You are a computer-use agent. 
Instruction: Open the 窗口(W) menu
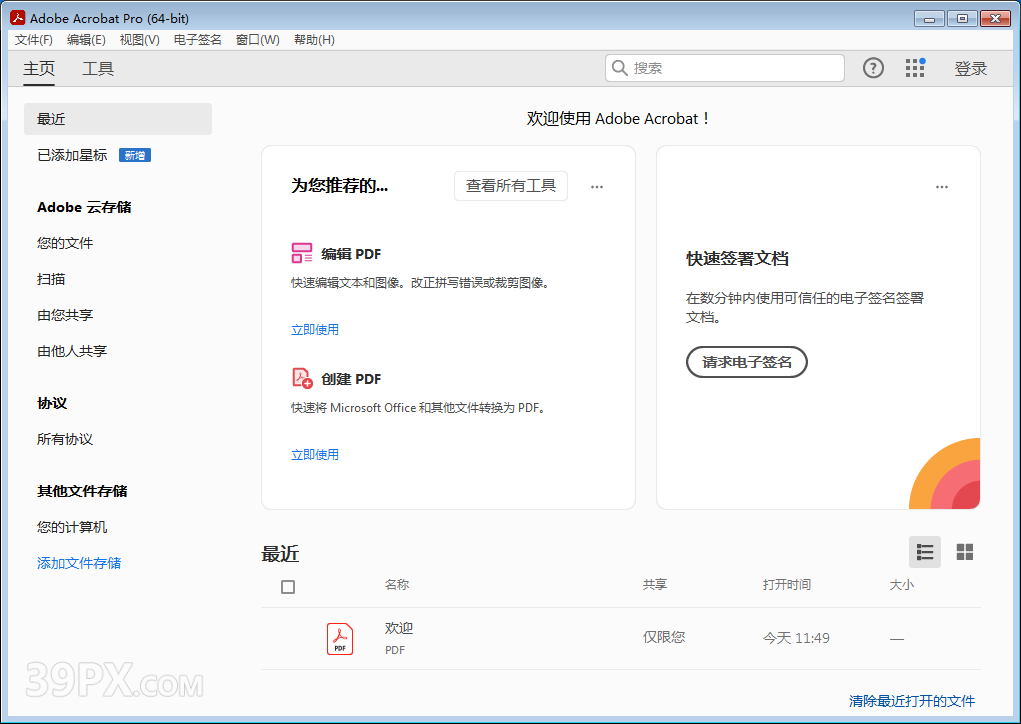(258, 40)
